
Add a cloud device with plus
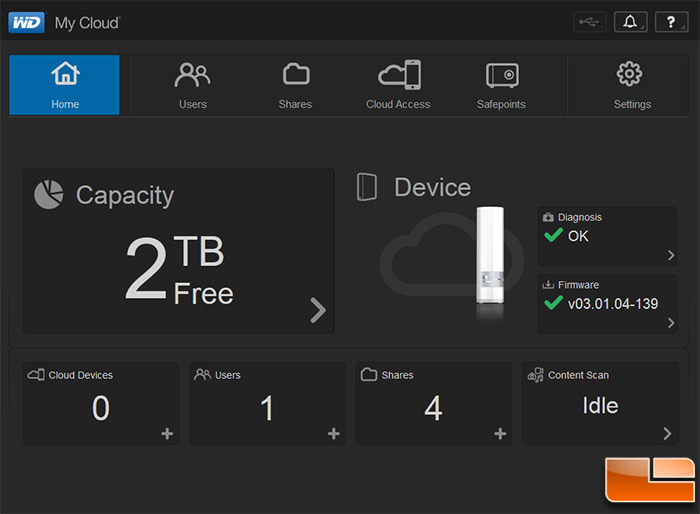tap(167, 434)
